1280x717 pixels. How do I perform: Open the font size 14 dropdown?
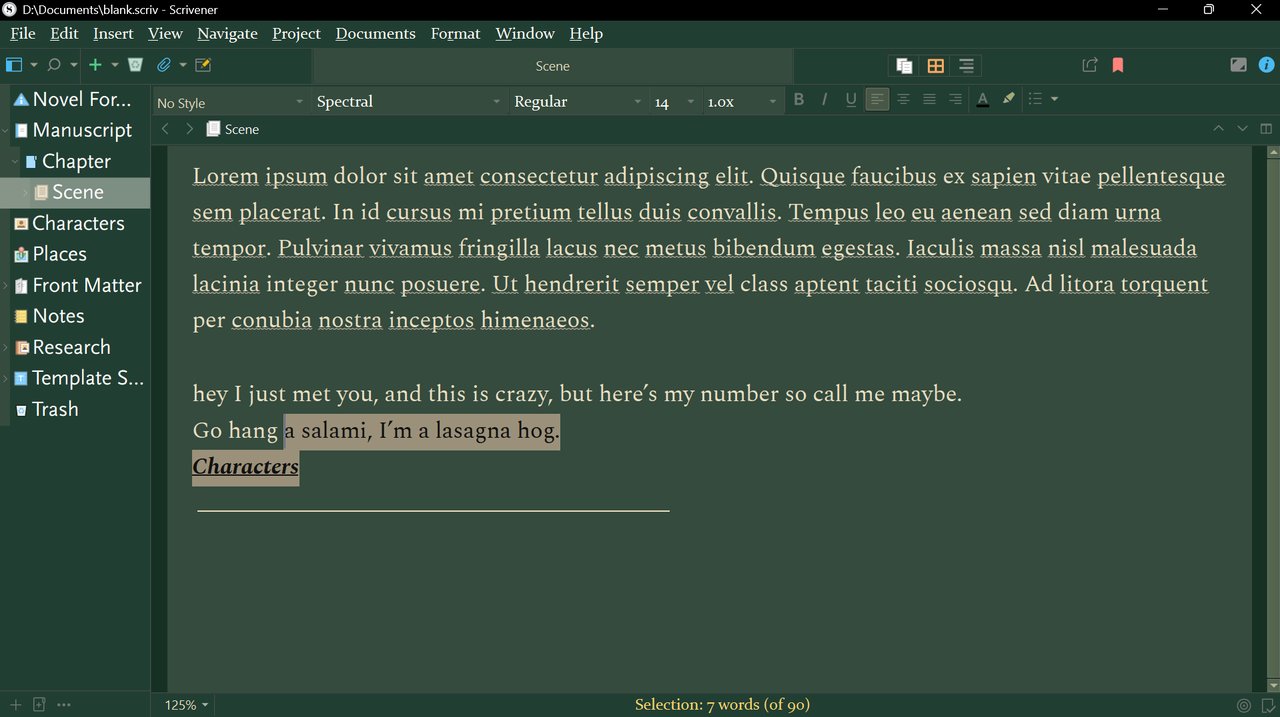675,102
